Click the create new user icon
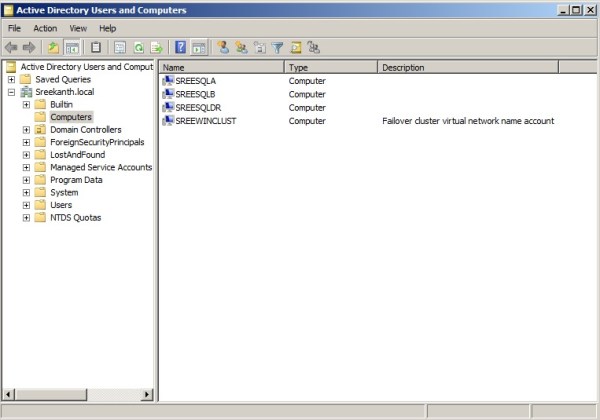 [x=223, y=47]
